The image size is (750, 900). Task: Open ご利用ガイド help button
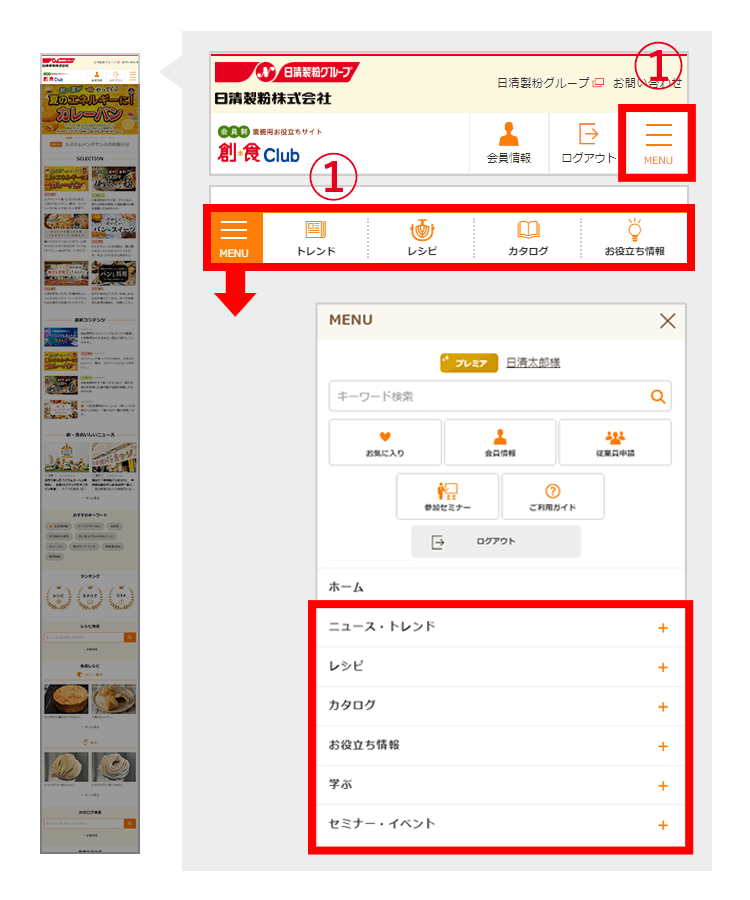[x=552, y=497]
